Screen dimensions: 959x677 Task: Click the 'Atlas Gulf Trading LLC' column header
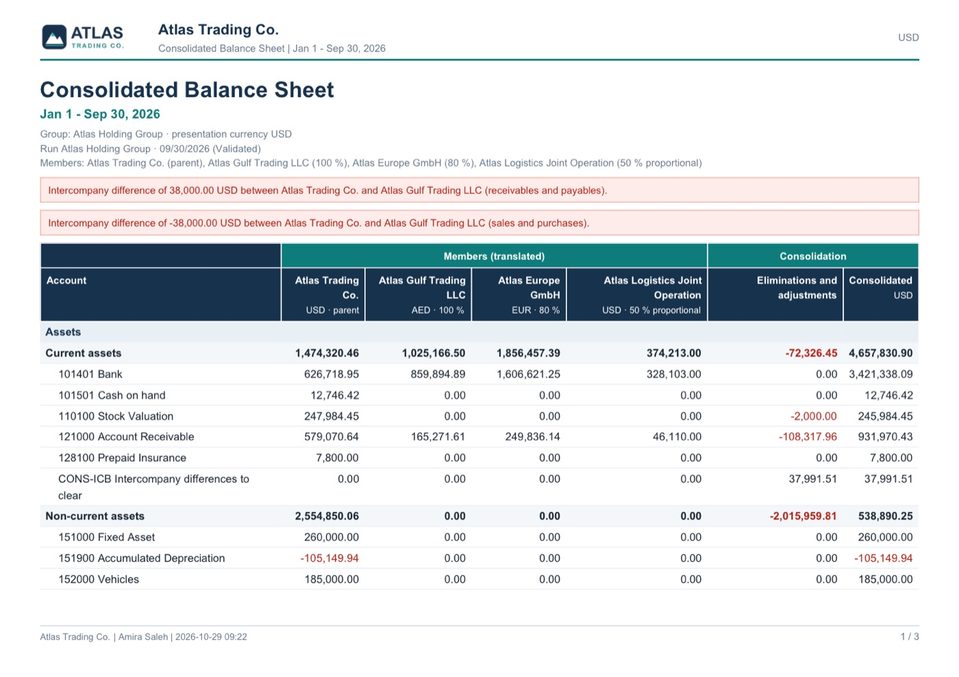click(x=418, y=295)
